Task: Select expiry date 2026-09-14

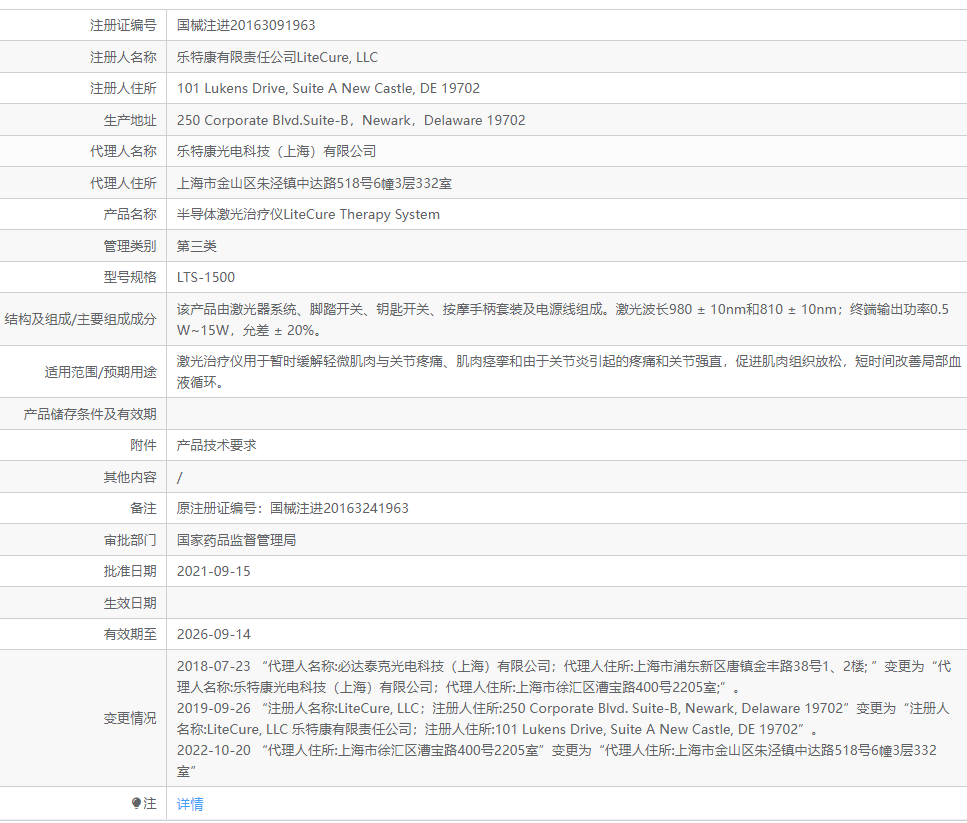Action: [x=214, y=634]
